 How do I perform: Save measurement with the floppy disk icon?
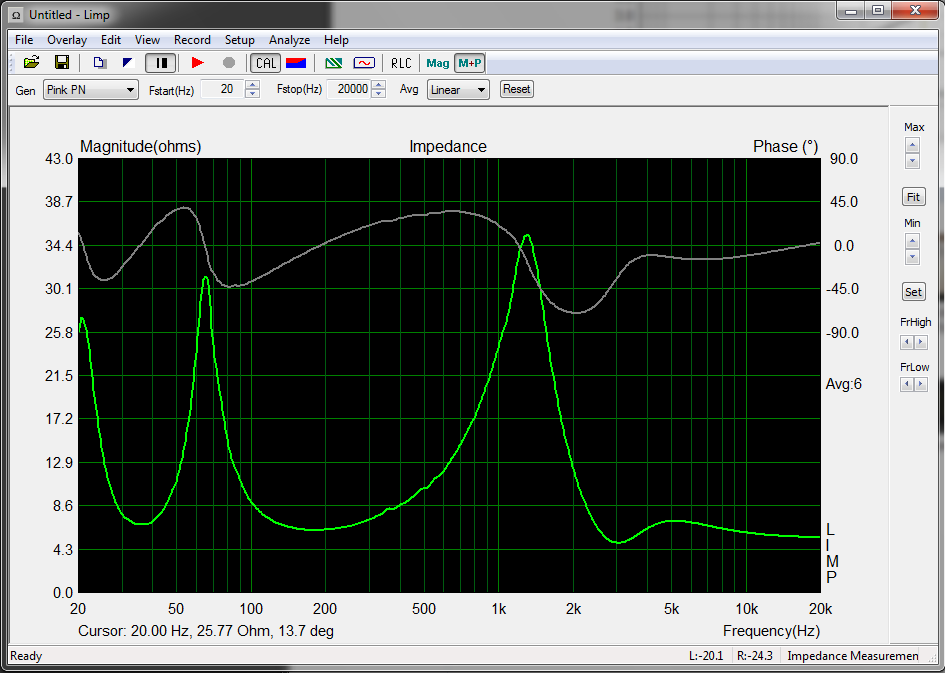point(61,63)
